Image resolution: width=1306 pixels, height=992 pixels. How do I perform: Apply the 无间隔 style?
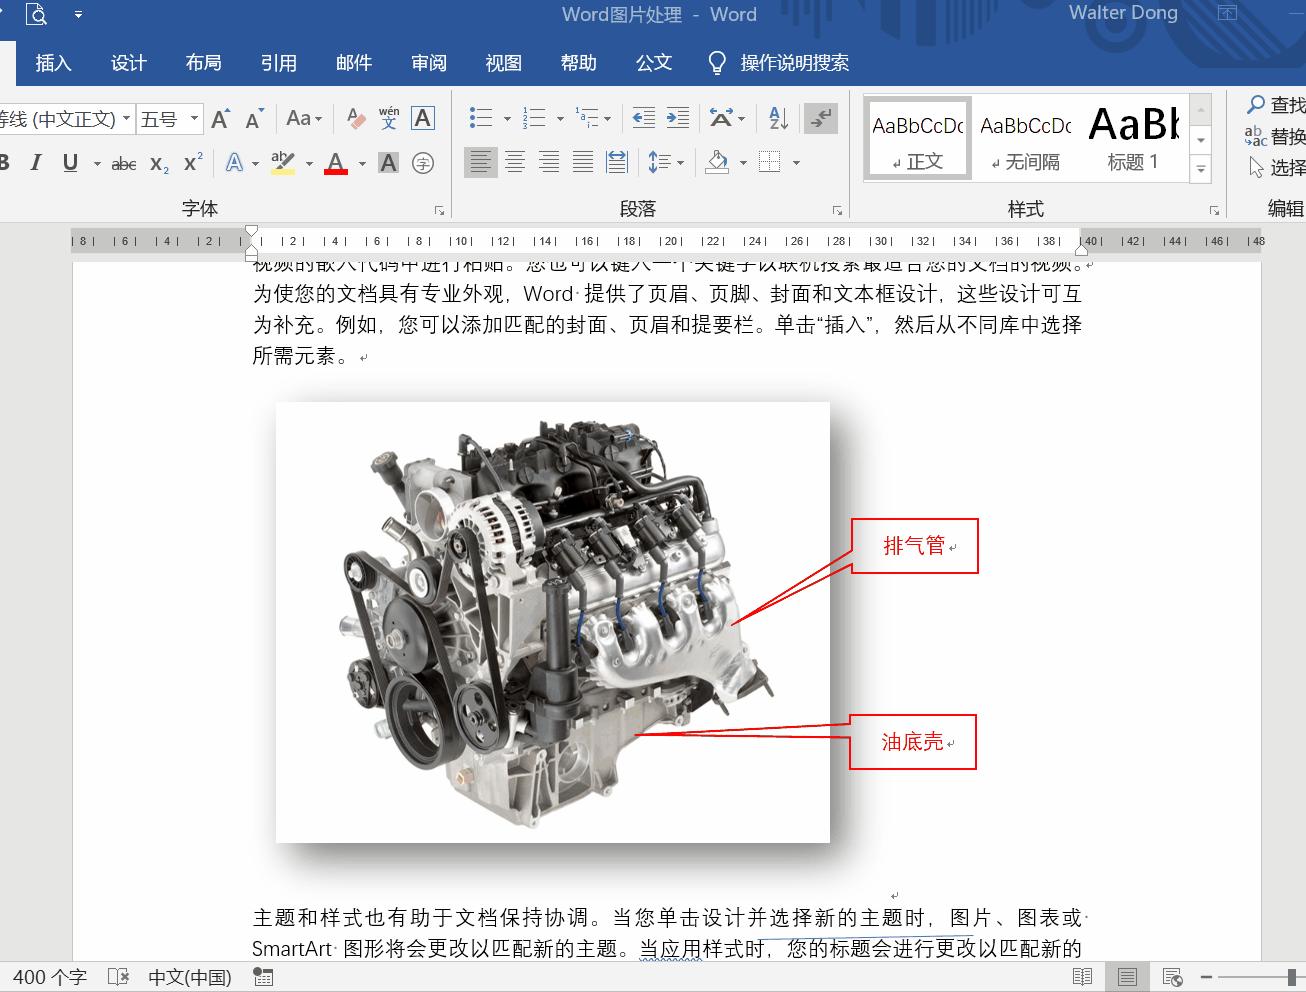1026,139
